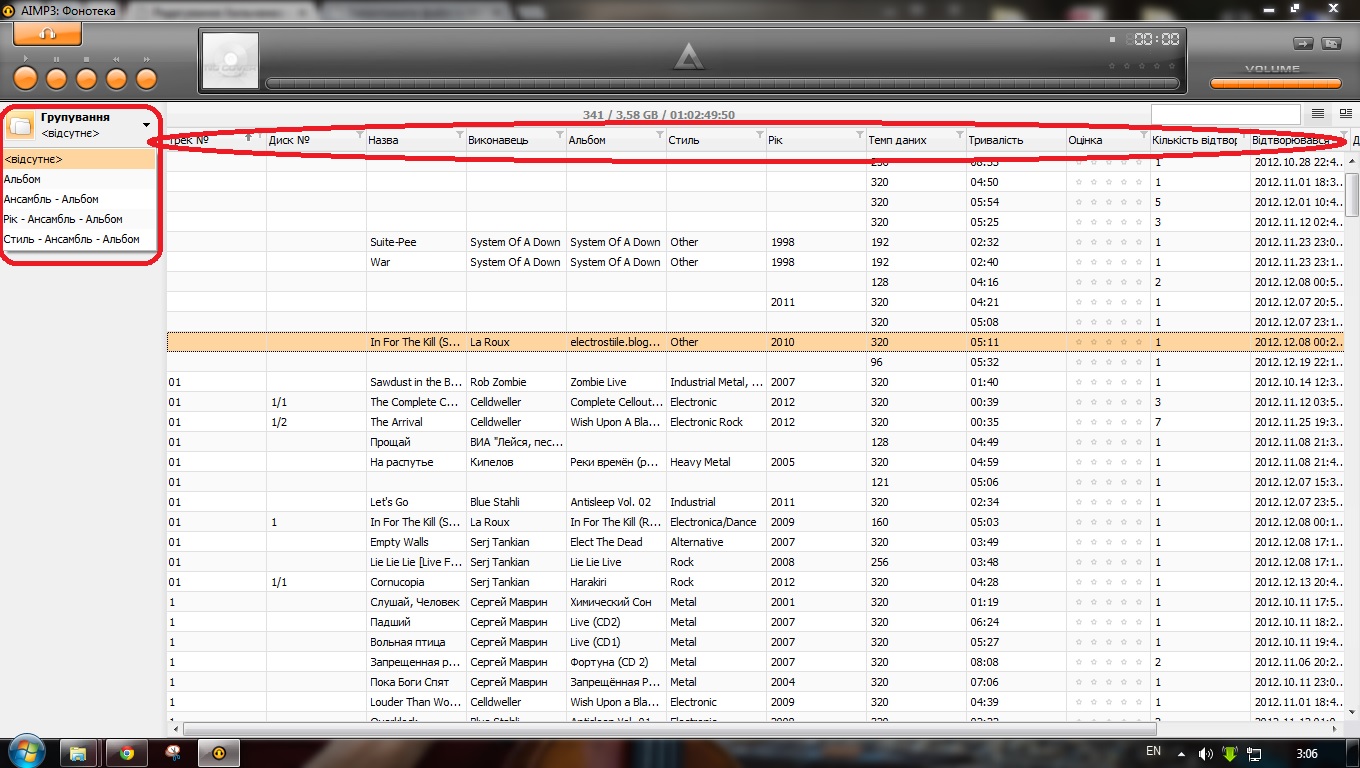Click the track position seek bar
This screenshot has width=1360, height=768.
724,83
